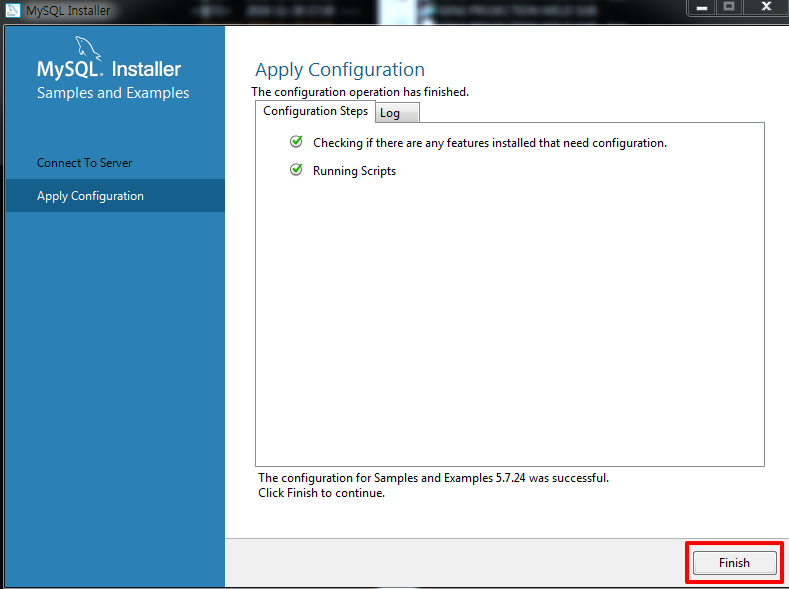
Task: Click the Finish button
Action: (734, 562)
